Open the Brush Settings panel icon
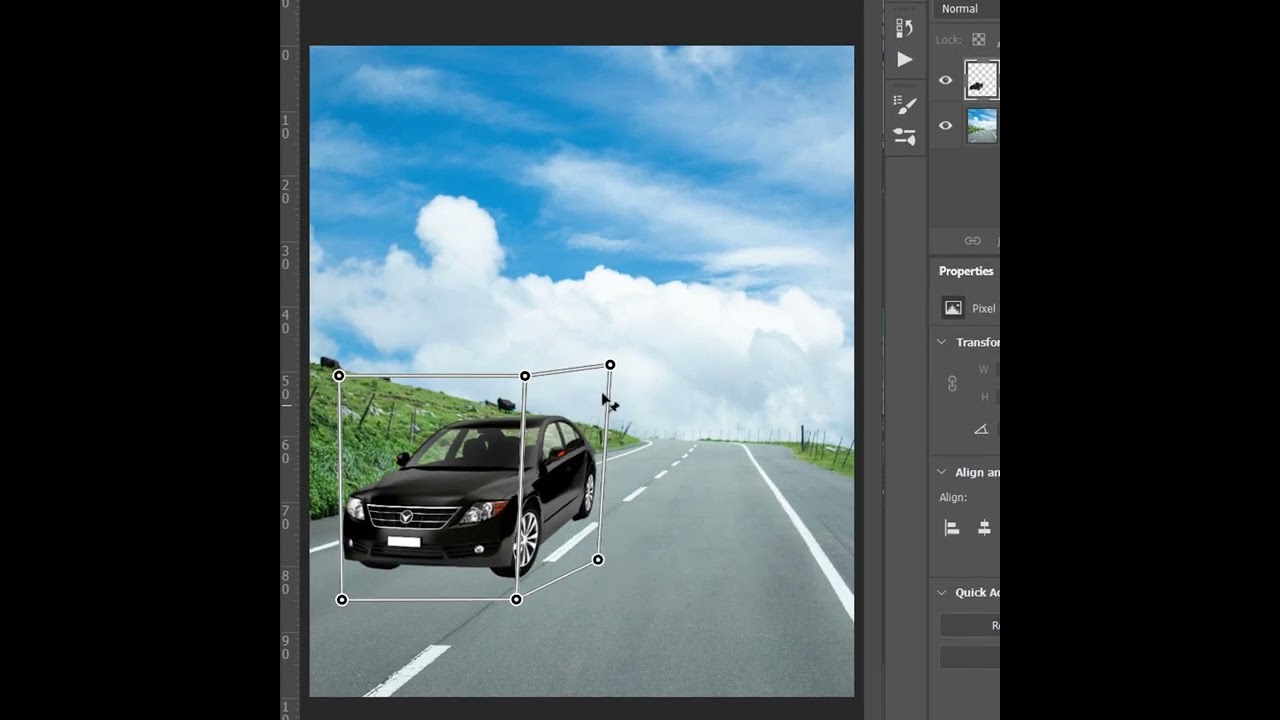This screenshot has height=720, width=1280. pos(905,104)
